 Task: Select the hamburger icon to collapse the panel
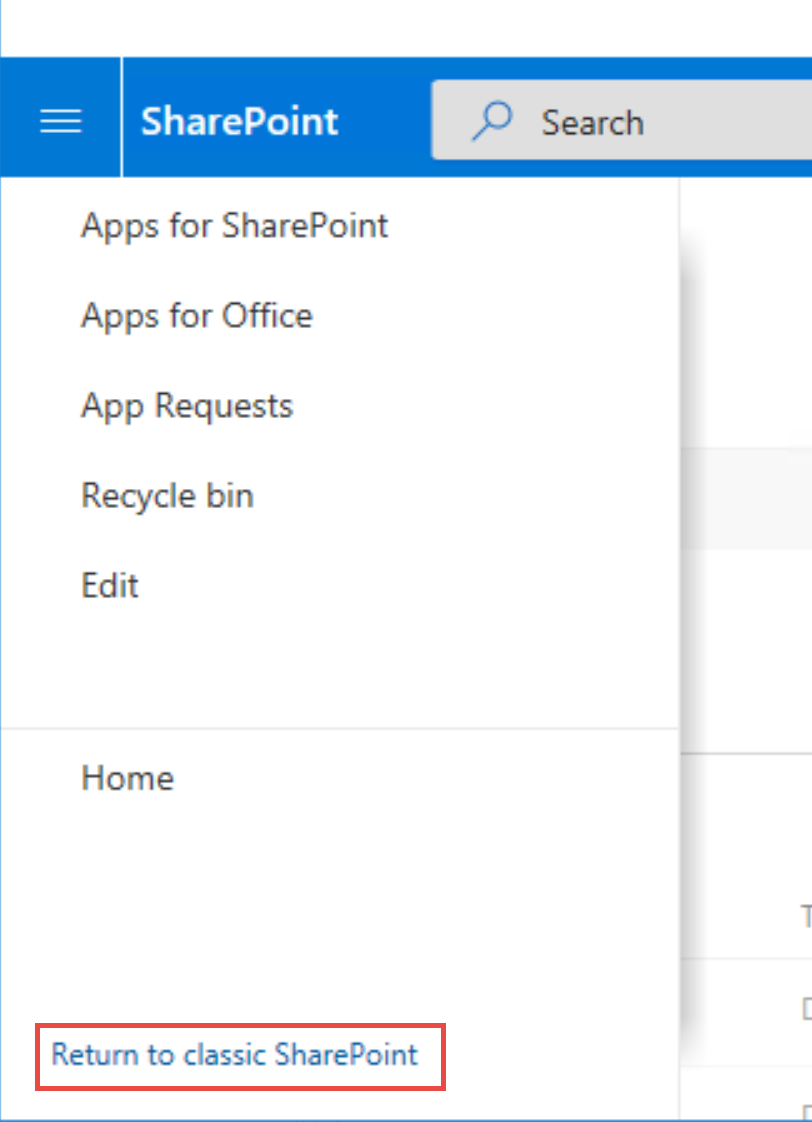[60, 119]
